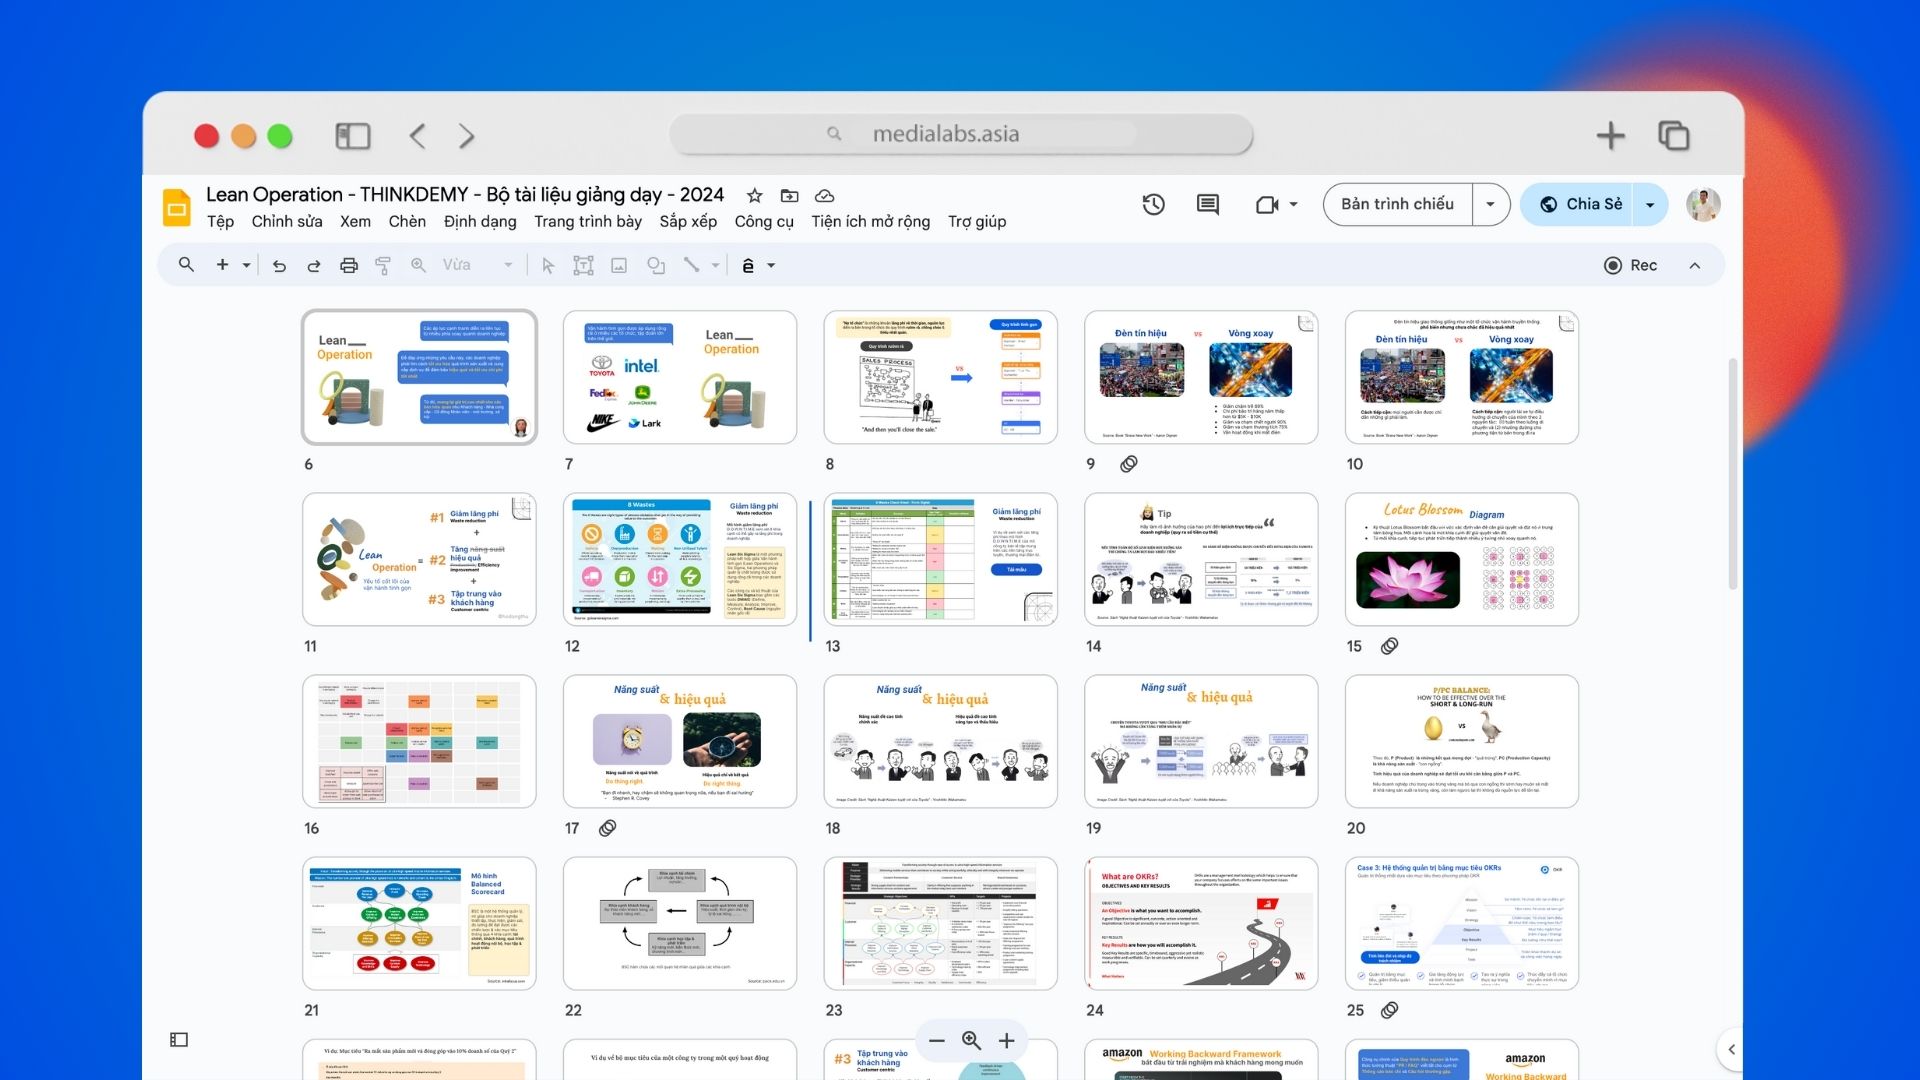The height and width of the screenshot is (1080, 1920).
Task: Click move to folder icon
Action: (790, 195)
